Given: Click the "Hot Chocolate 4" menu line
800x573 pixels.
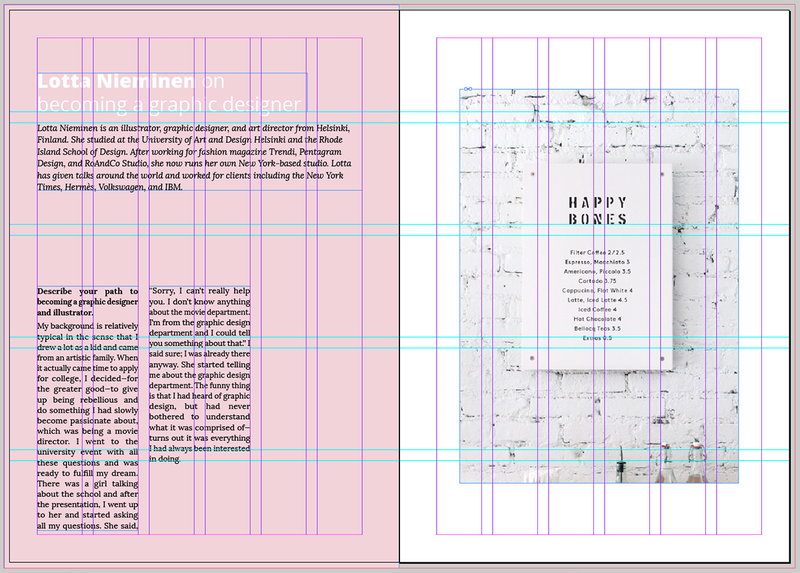Looking at the screenshot, I should coord(599,319).
